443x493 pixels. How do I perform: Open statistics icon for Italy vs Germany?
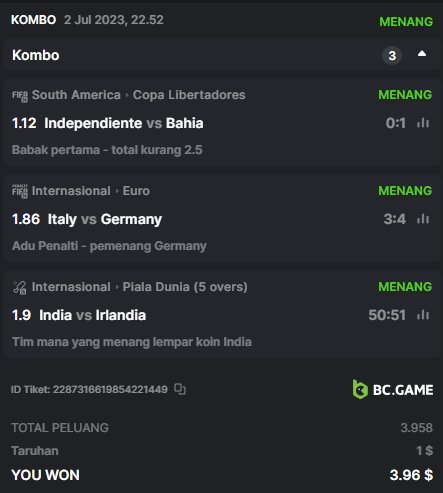pos(423,219)
